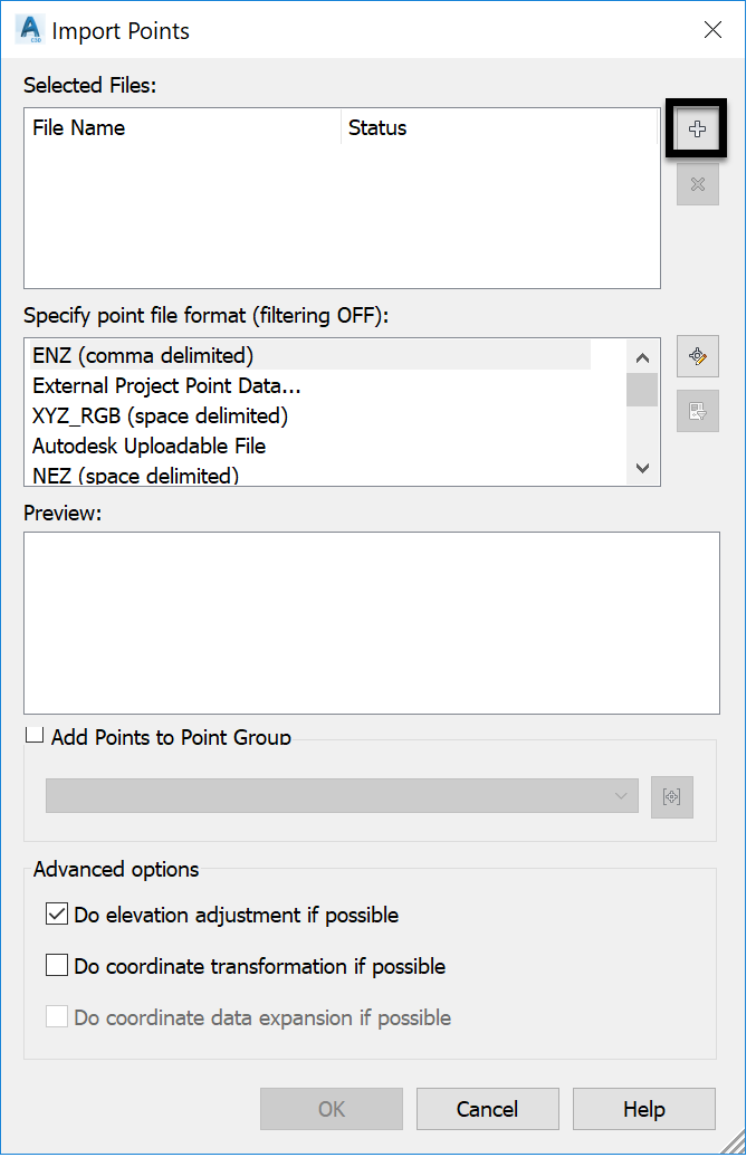Image resolution: width=747 pixels, height=1155 pixels.
Task: Close the Import Points dialog
Action: click(712, 29)
